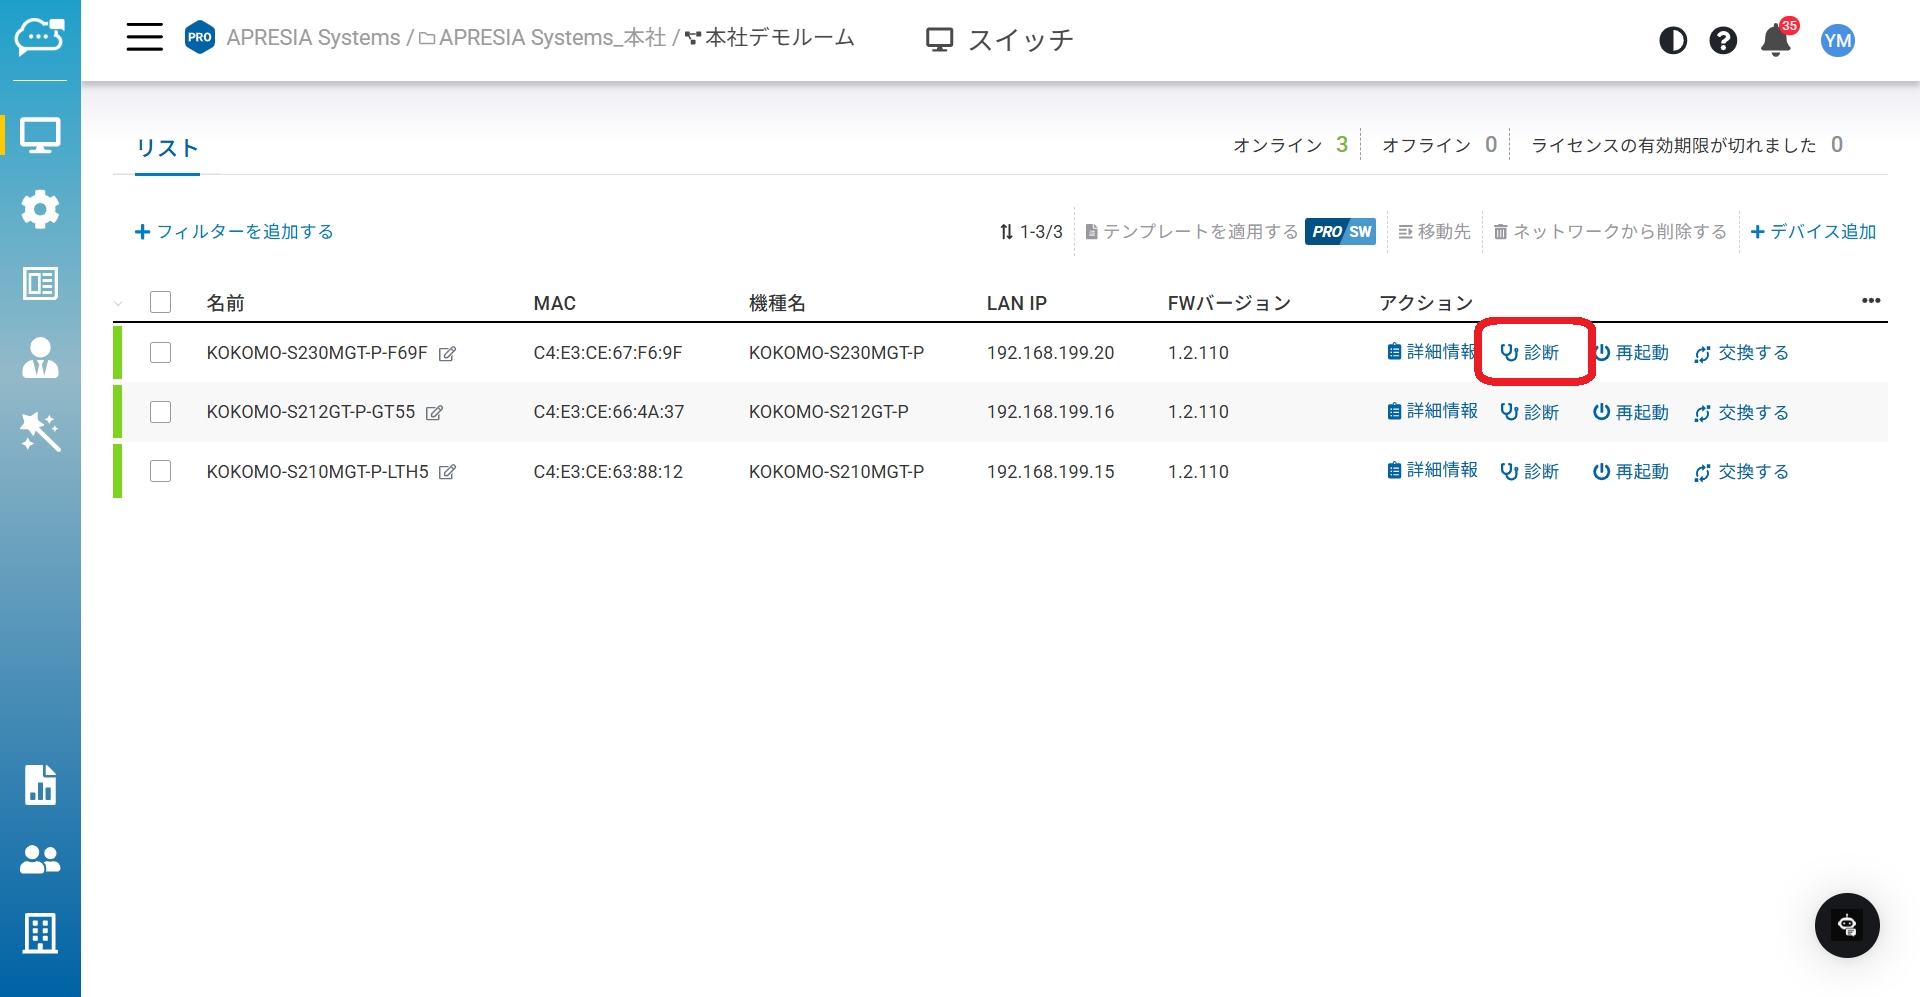1920x997 pixels.
Task: Open the help question mark icon
Action: click(1723, 40)
